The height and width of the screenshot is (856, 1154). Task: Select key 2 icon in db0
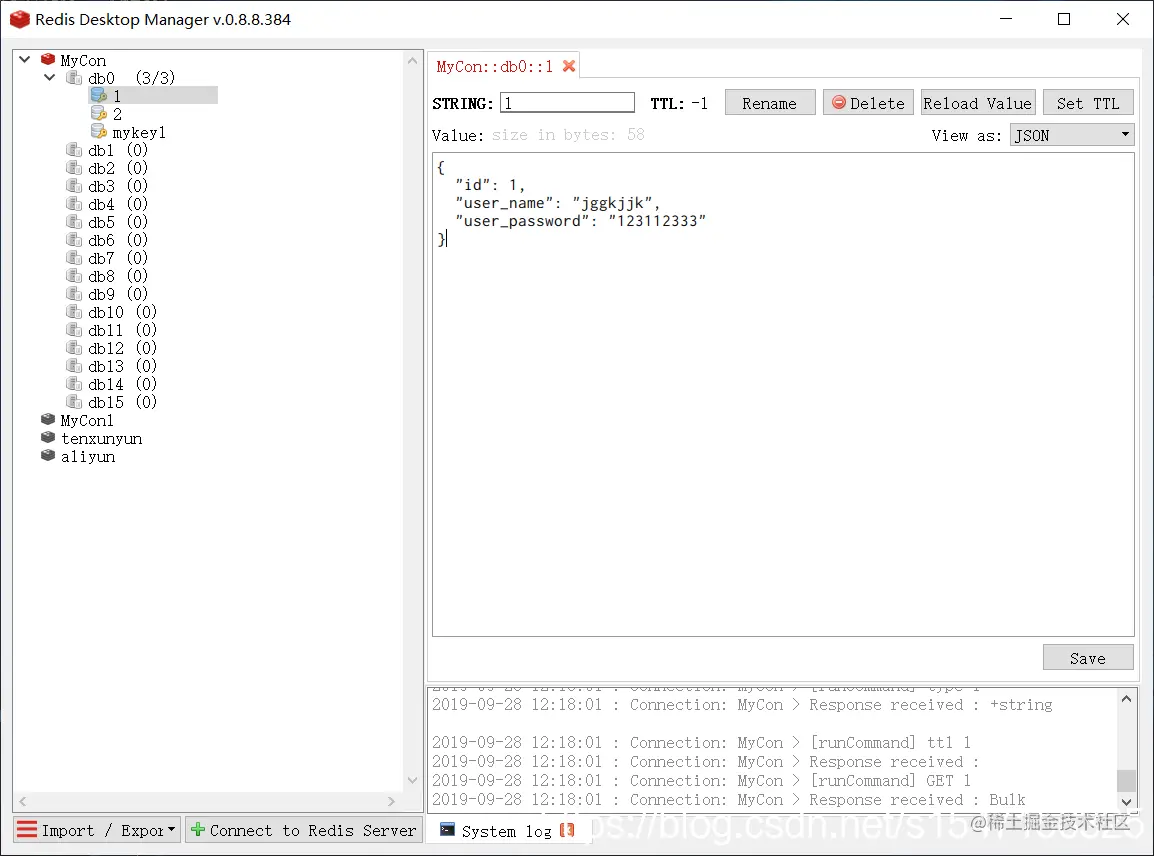[x=98, y=113]
